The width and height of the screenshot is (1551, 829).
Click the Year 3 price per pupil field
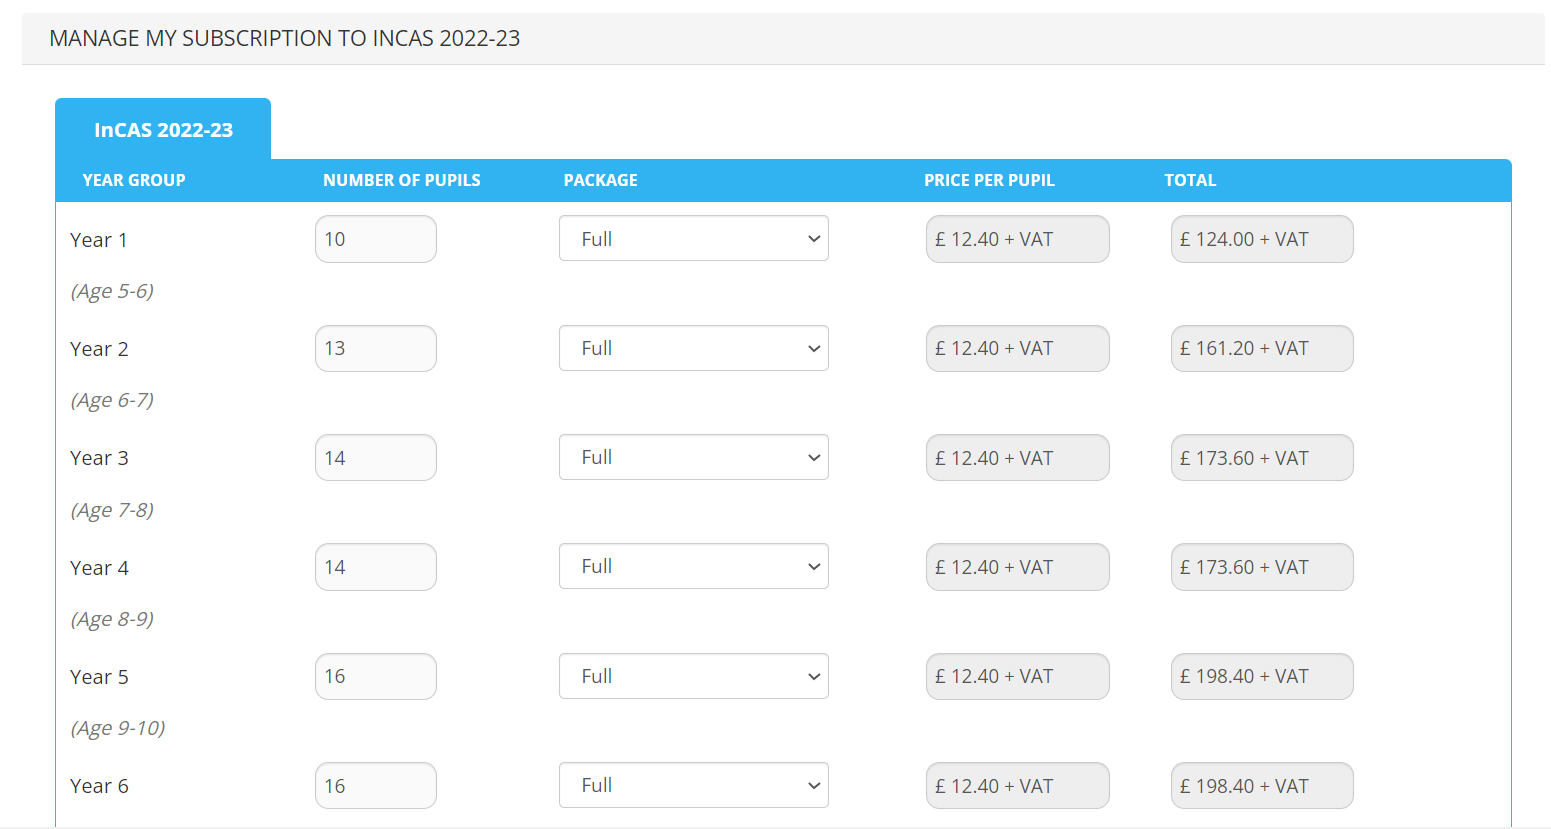tap(1018, 457)
